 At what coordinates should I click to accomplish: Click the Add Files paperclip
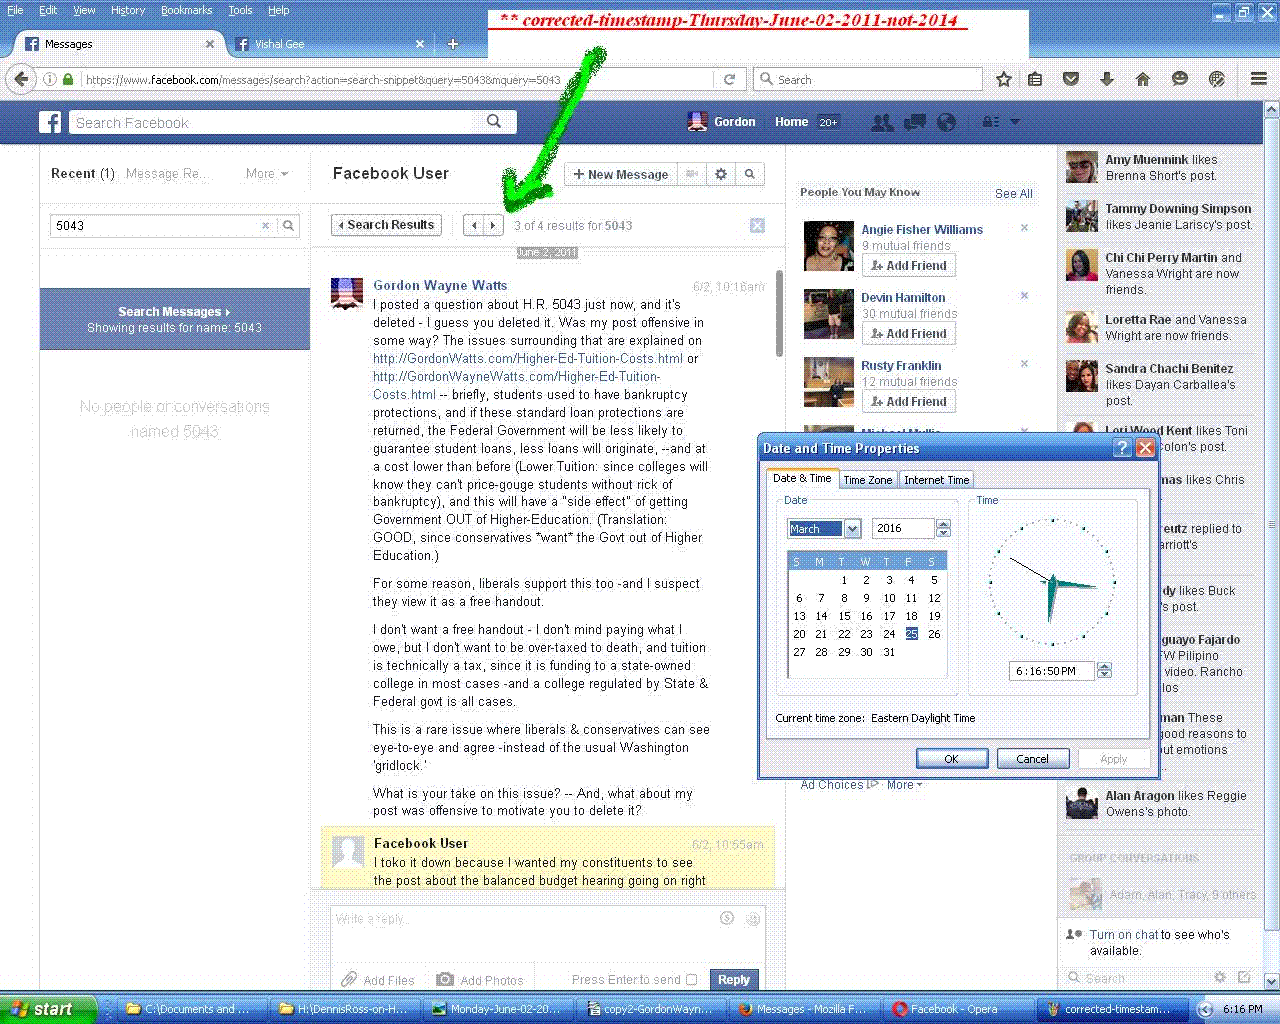click(x=349, y=980)
